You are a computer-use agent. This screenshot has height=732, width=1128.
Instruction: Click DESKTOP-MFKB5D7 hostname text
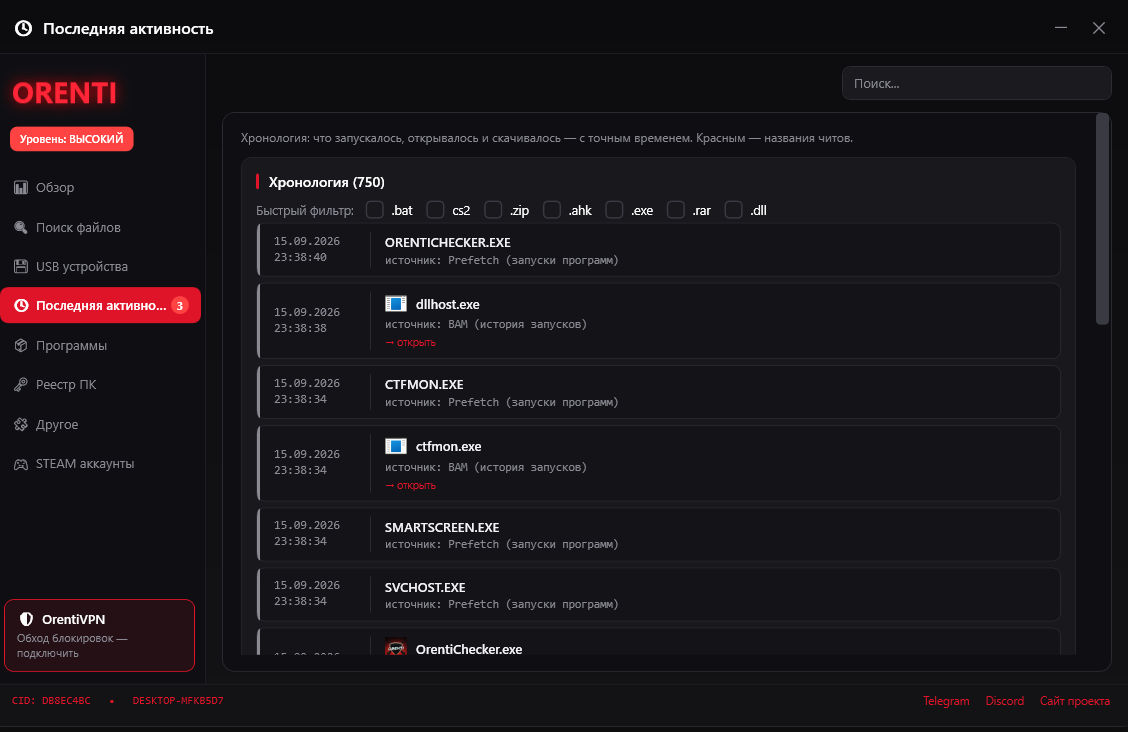(178, 700)
